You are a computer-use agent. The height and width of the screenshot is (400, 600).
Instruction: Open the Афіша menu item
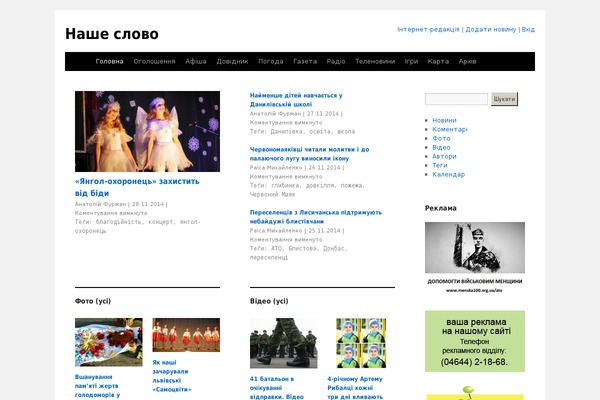pyautogui.click(x=196, y=61)
